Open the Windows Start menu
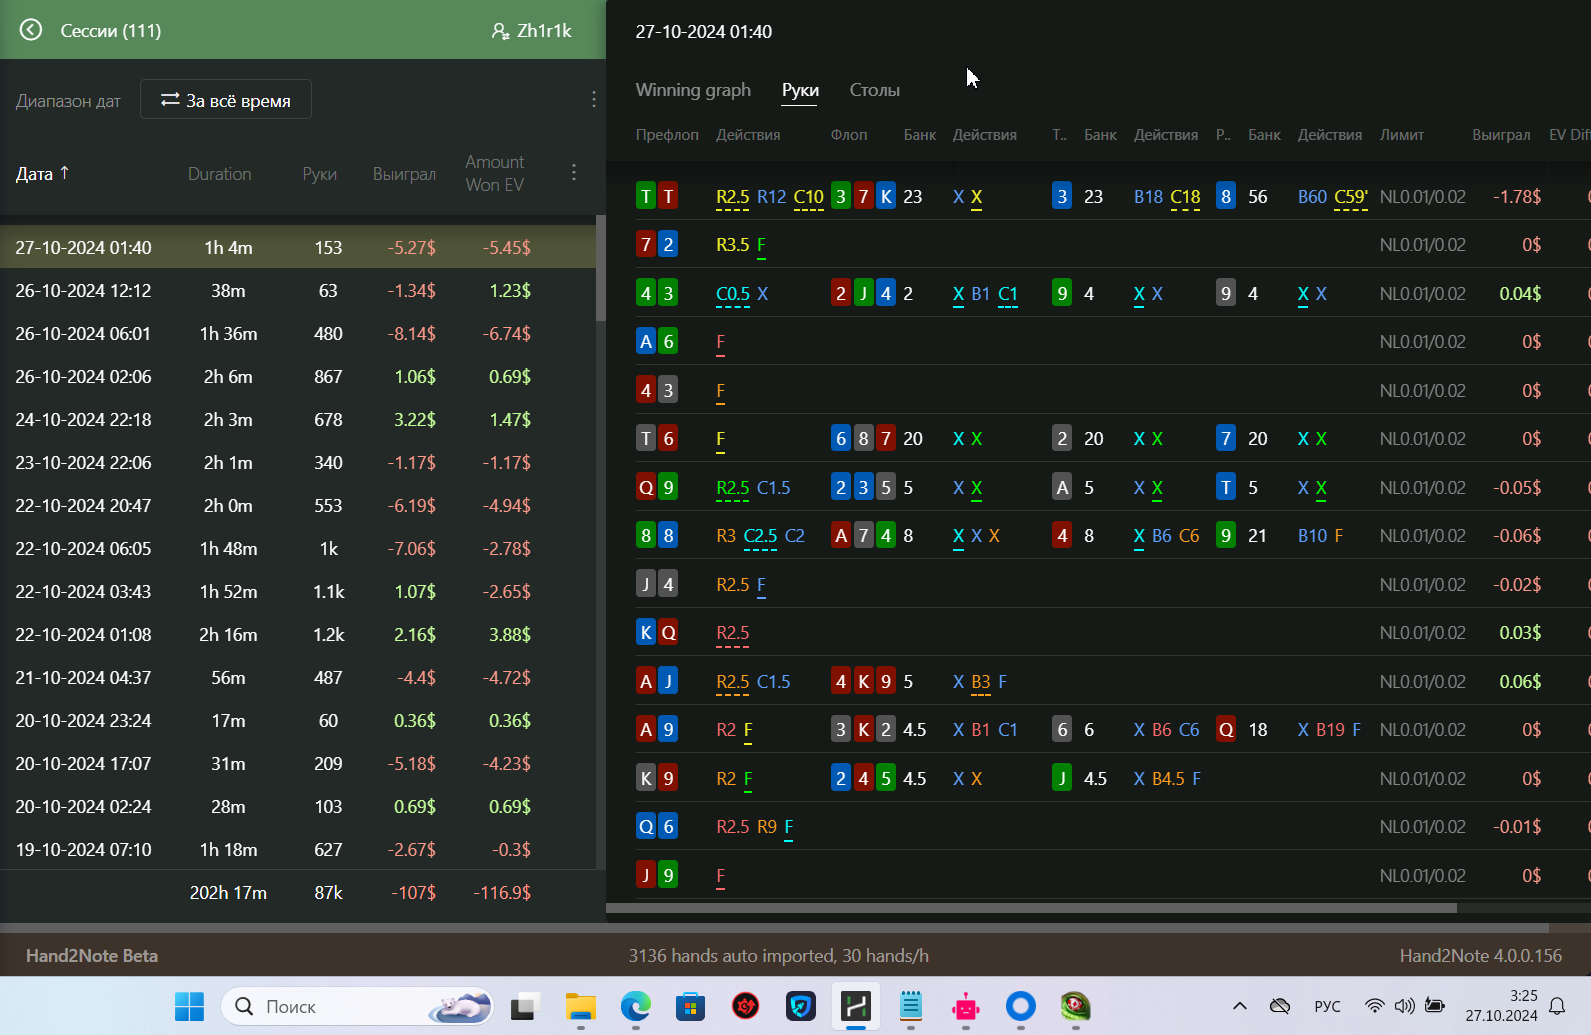This screenshot has height=1035, width=1591. pos(189,1006)
